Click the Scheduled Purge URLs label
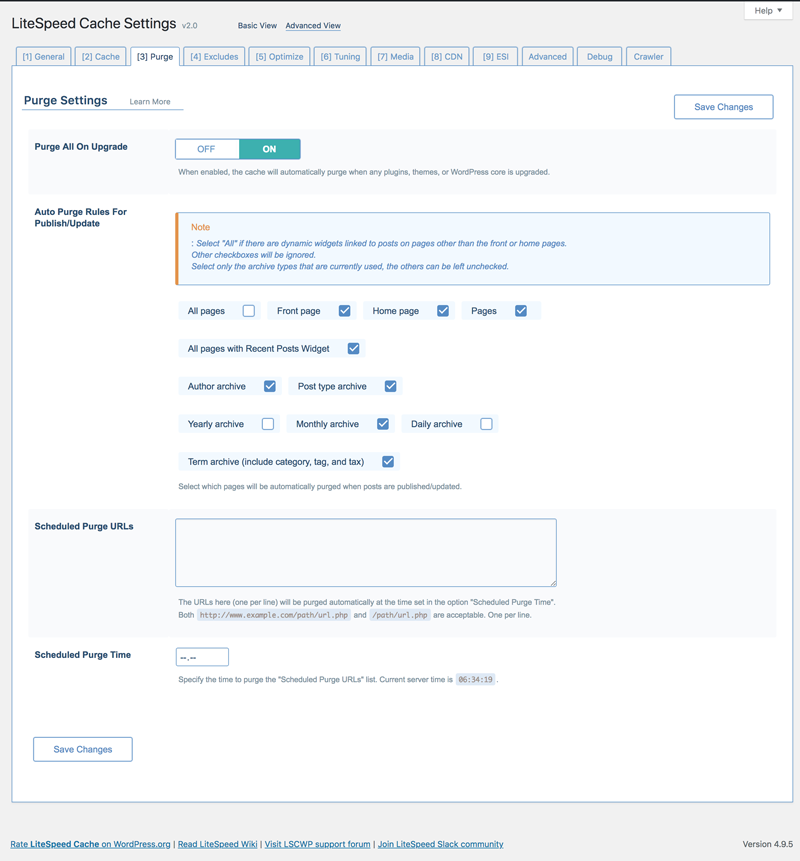Image resolution: width=800 pixels, height=861 pixels. pos(84,526)
